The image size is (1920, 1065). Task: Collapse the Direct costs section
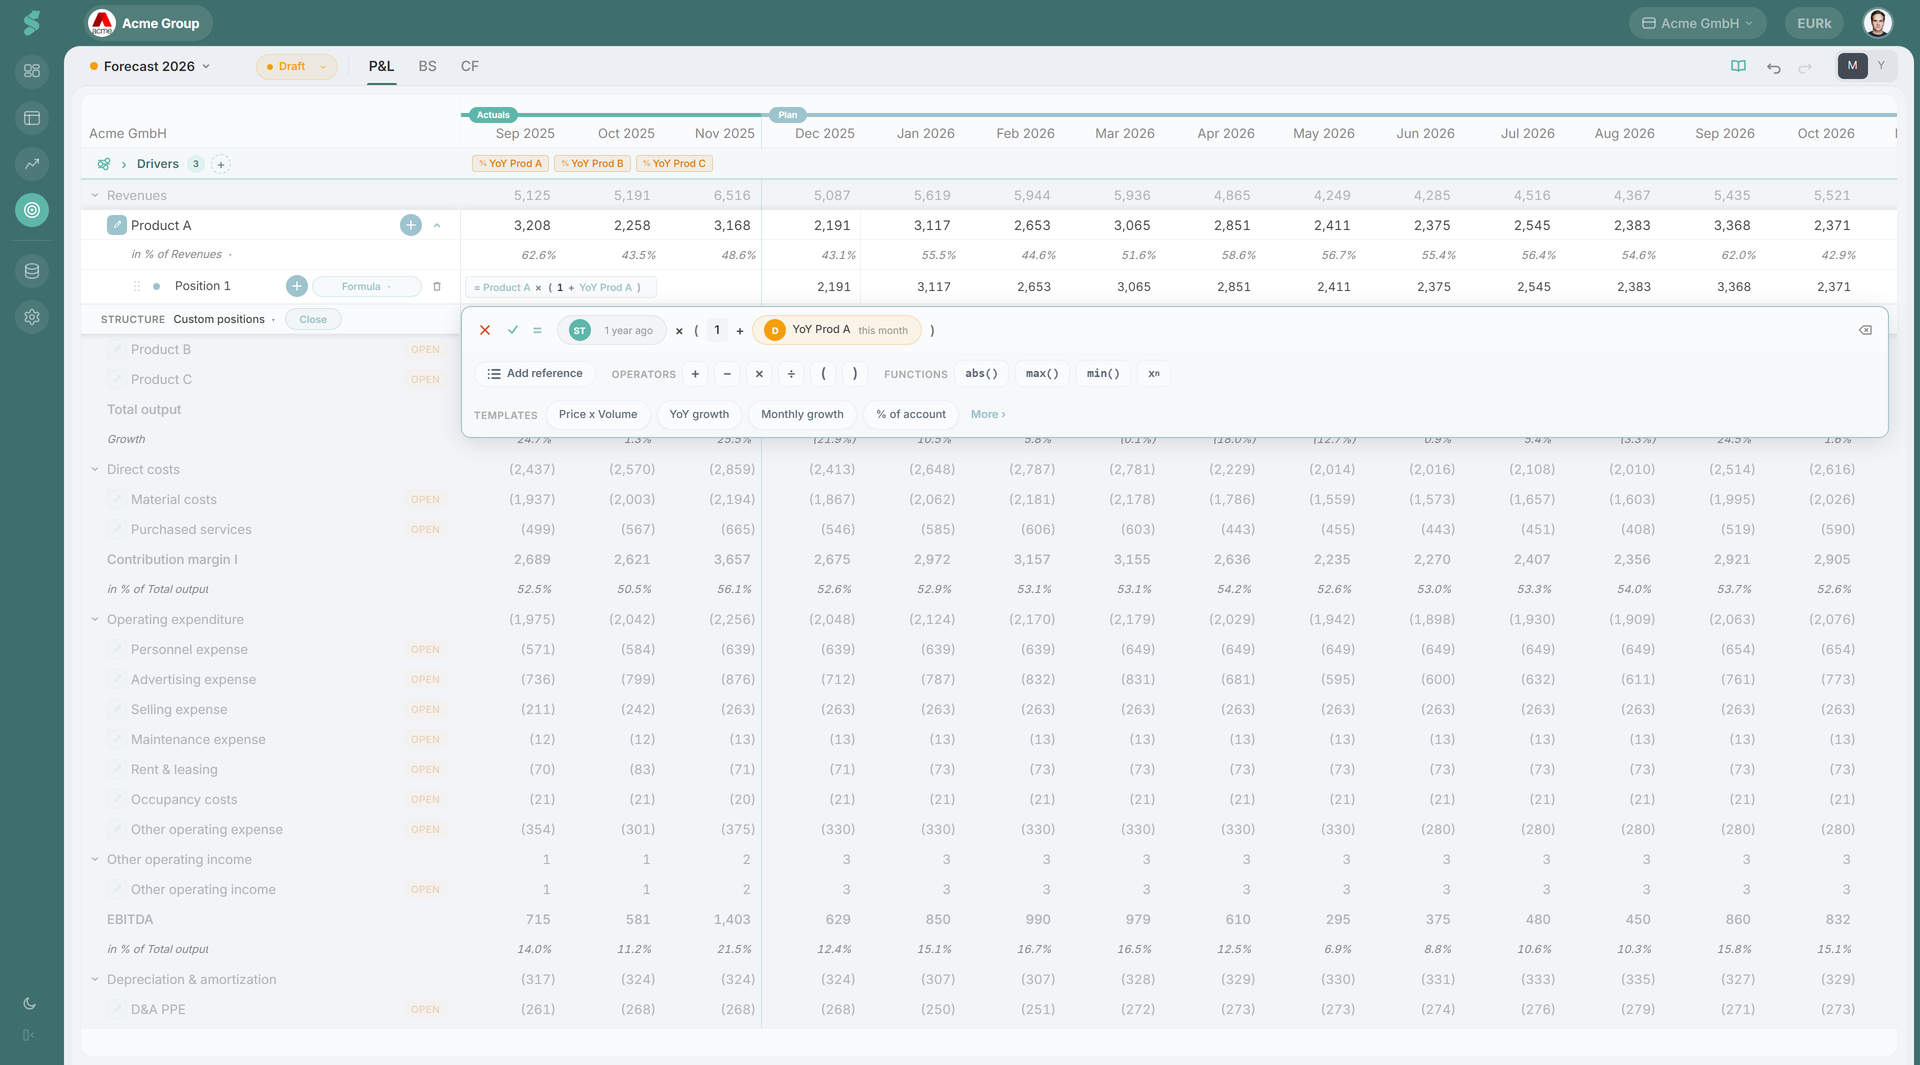coord(95,470)
